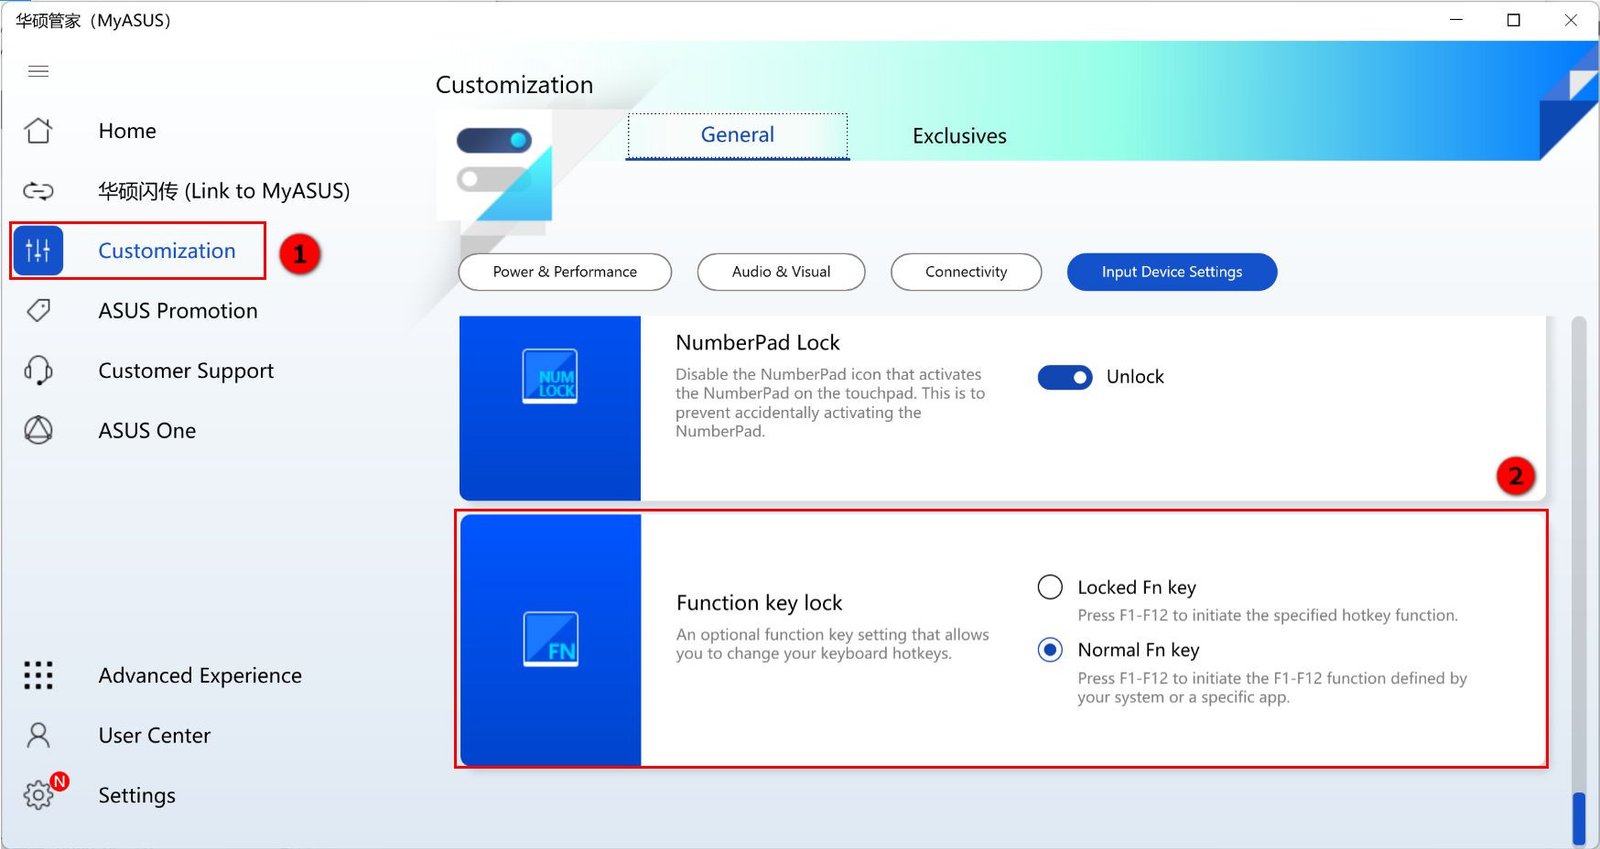Select the Normal Fn key option
This screenshot has height=849, width=1600.
[x=1050, y=650]
